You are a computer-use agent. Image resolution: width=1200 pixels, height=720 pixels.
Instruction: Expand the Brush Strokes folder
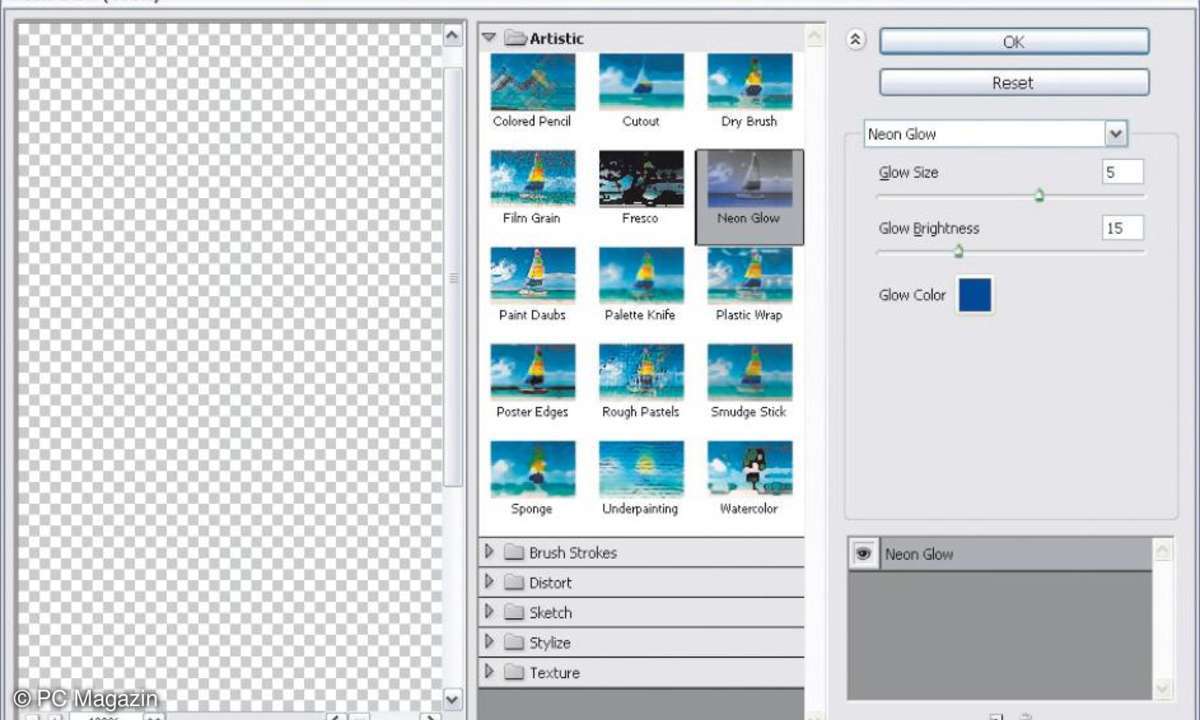pyautogui.click(x=489, y=552)
